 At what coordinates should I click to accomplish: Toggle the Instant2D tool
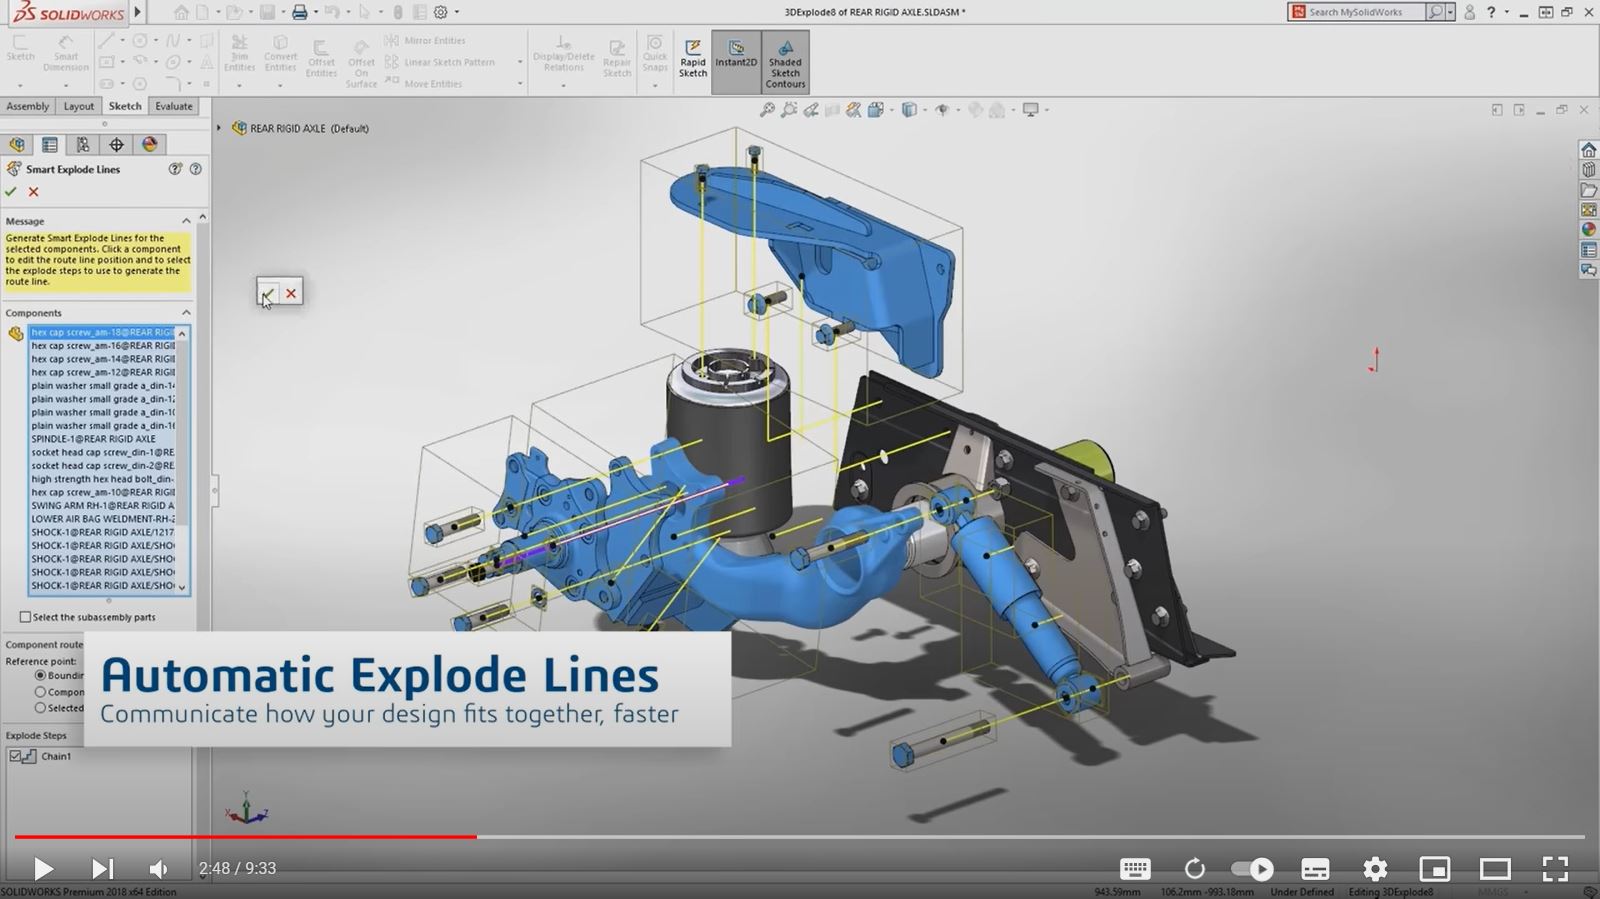coord(736,55)
